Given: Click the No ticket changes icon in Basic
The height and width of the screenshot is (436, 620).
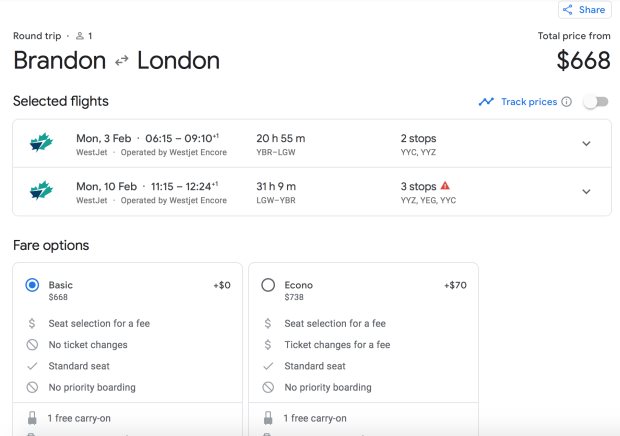Looking at the screenshot, I should [x=32, y=345].
